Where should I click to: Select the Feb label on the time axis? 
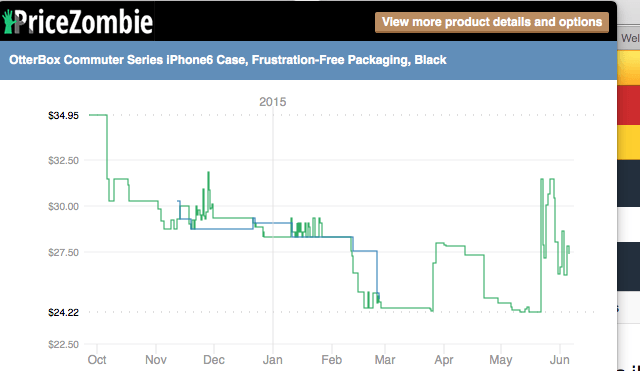pyautogui.click(x=331, y=360)
